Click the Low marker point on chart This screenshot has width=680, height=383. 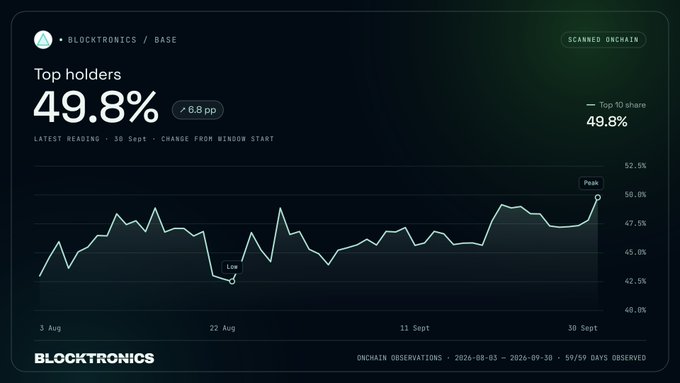point(232,281)
